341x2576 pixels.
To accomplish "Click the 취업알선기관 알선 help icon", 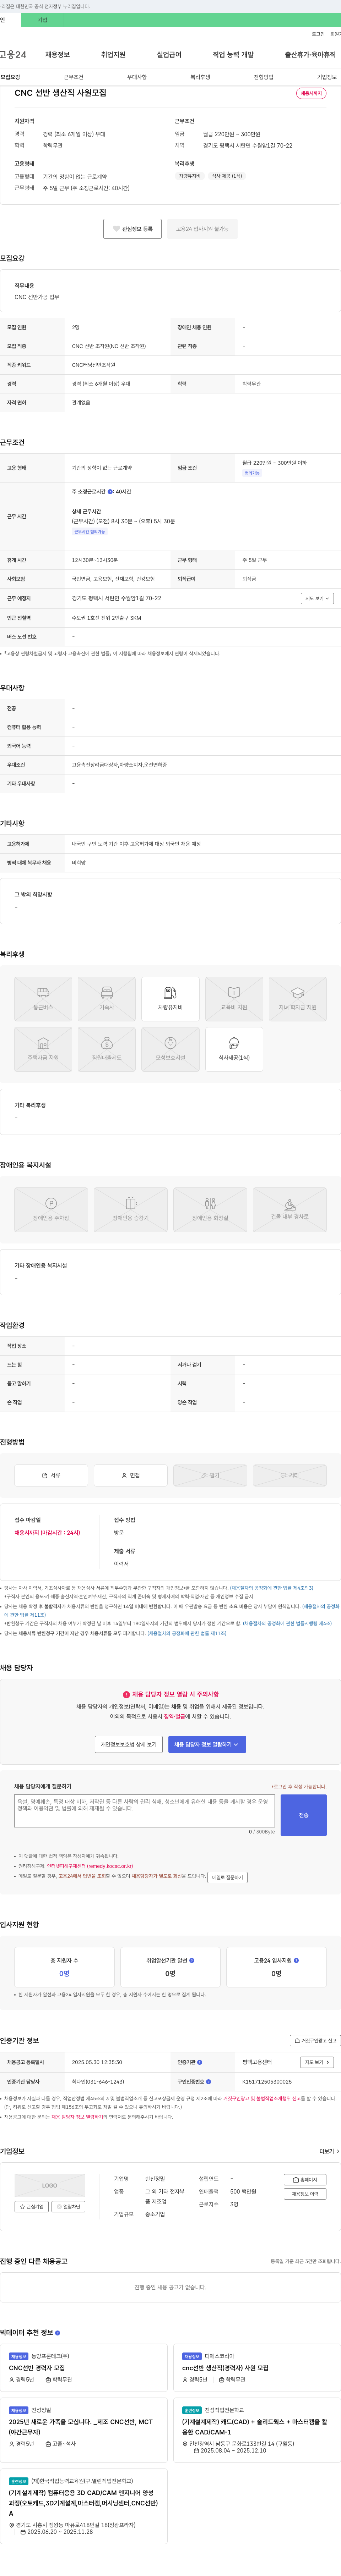I will 192,1960.
